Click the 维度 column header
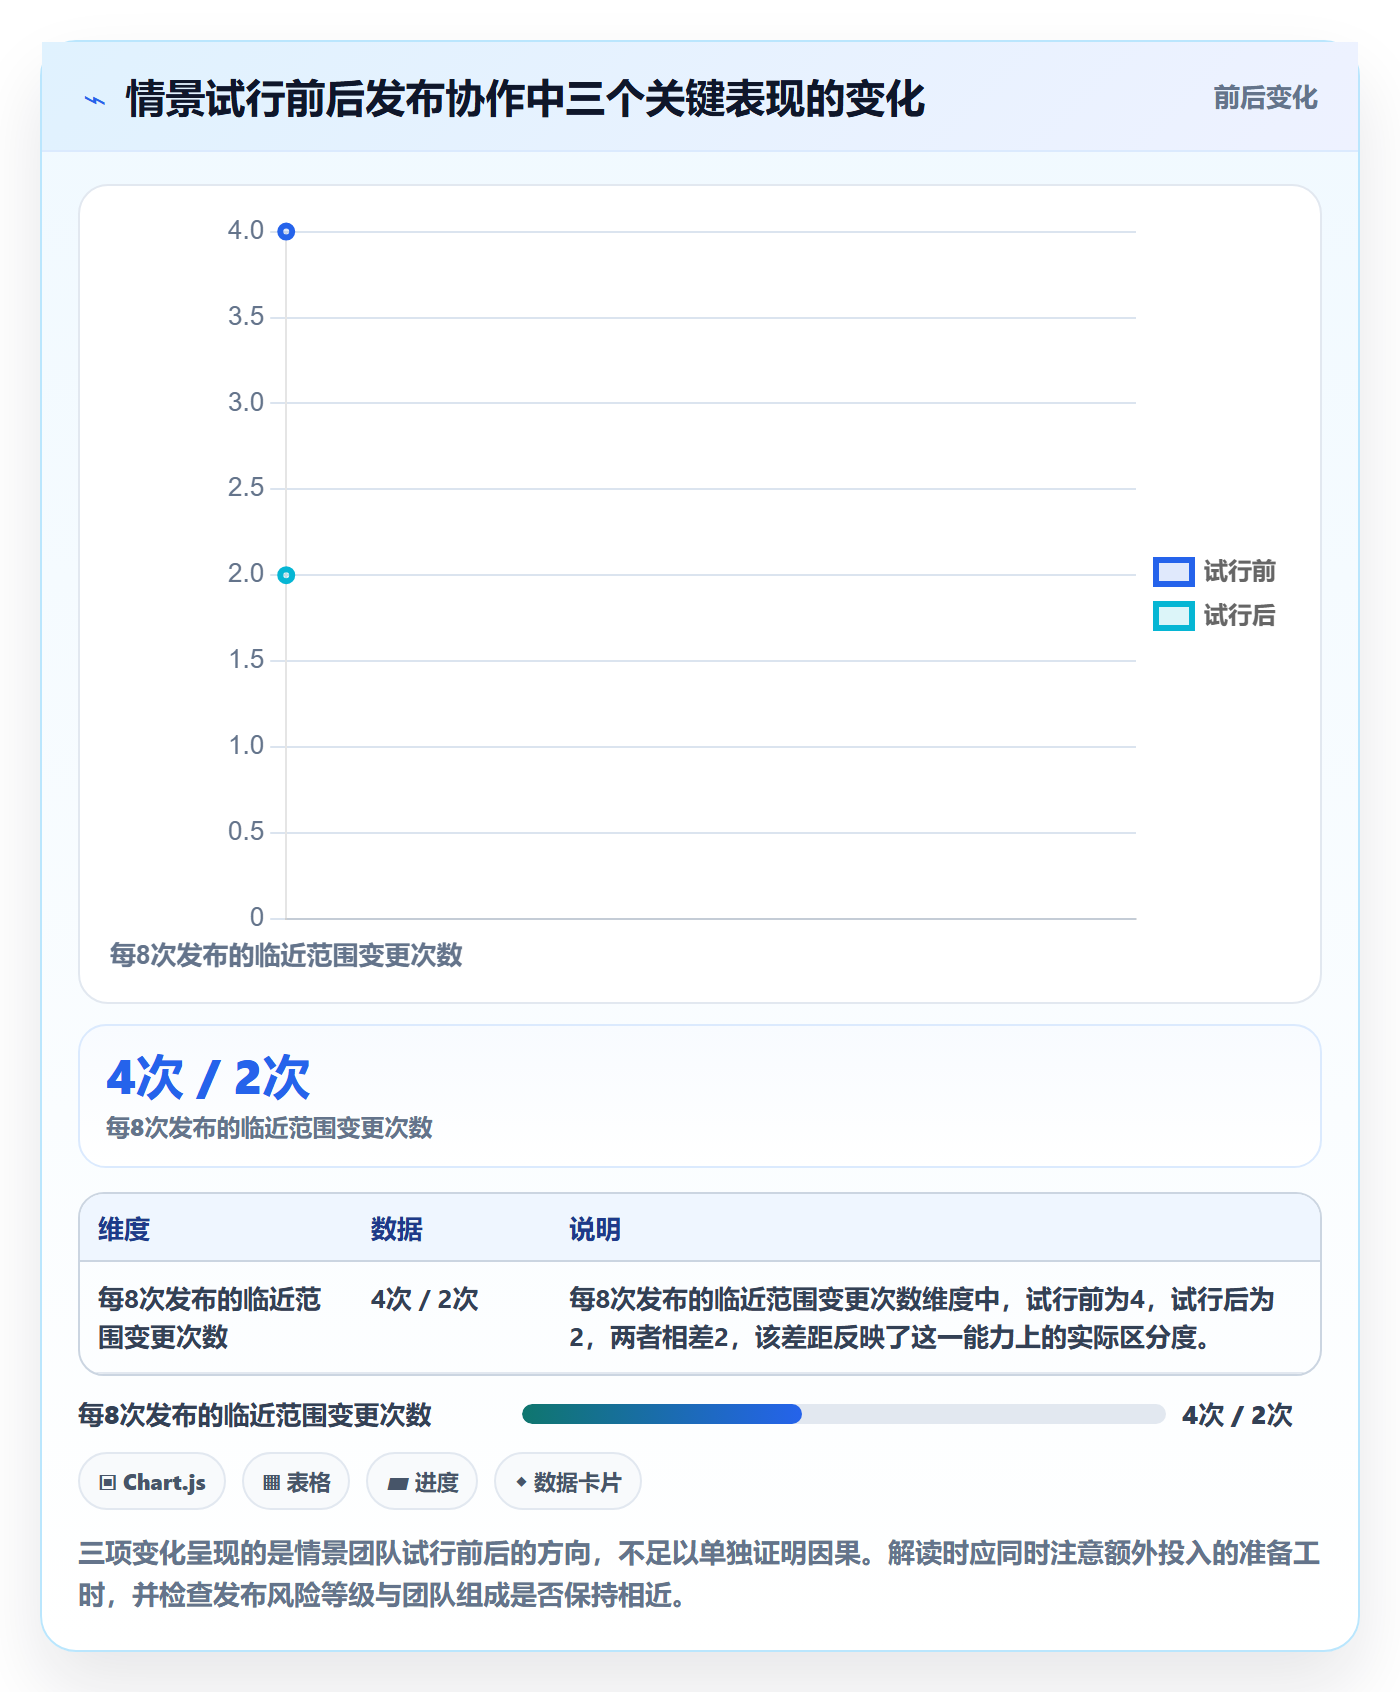 (x=124, y=1229)
